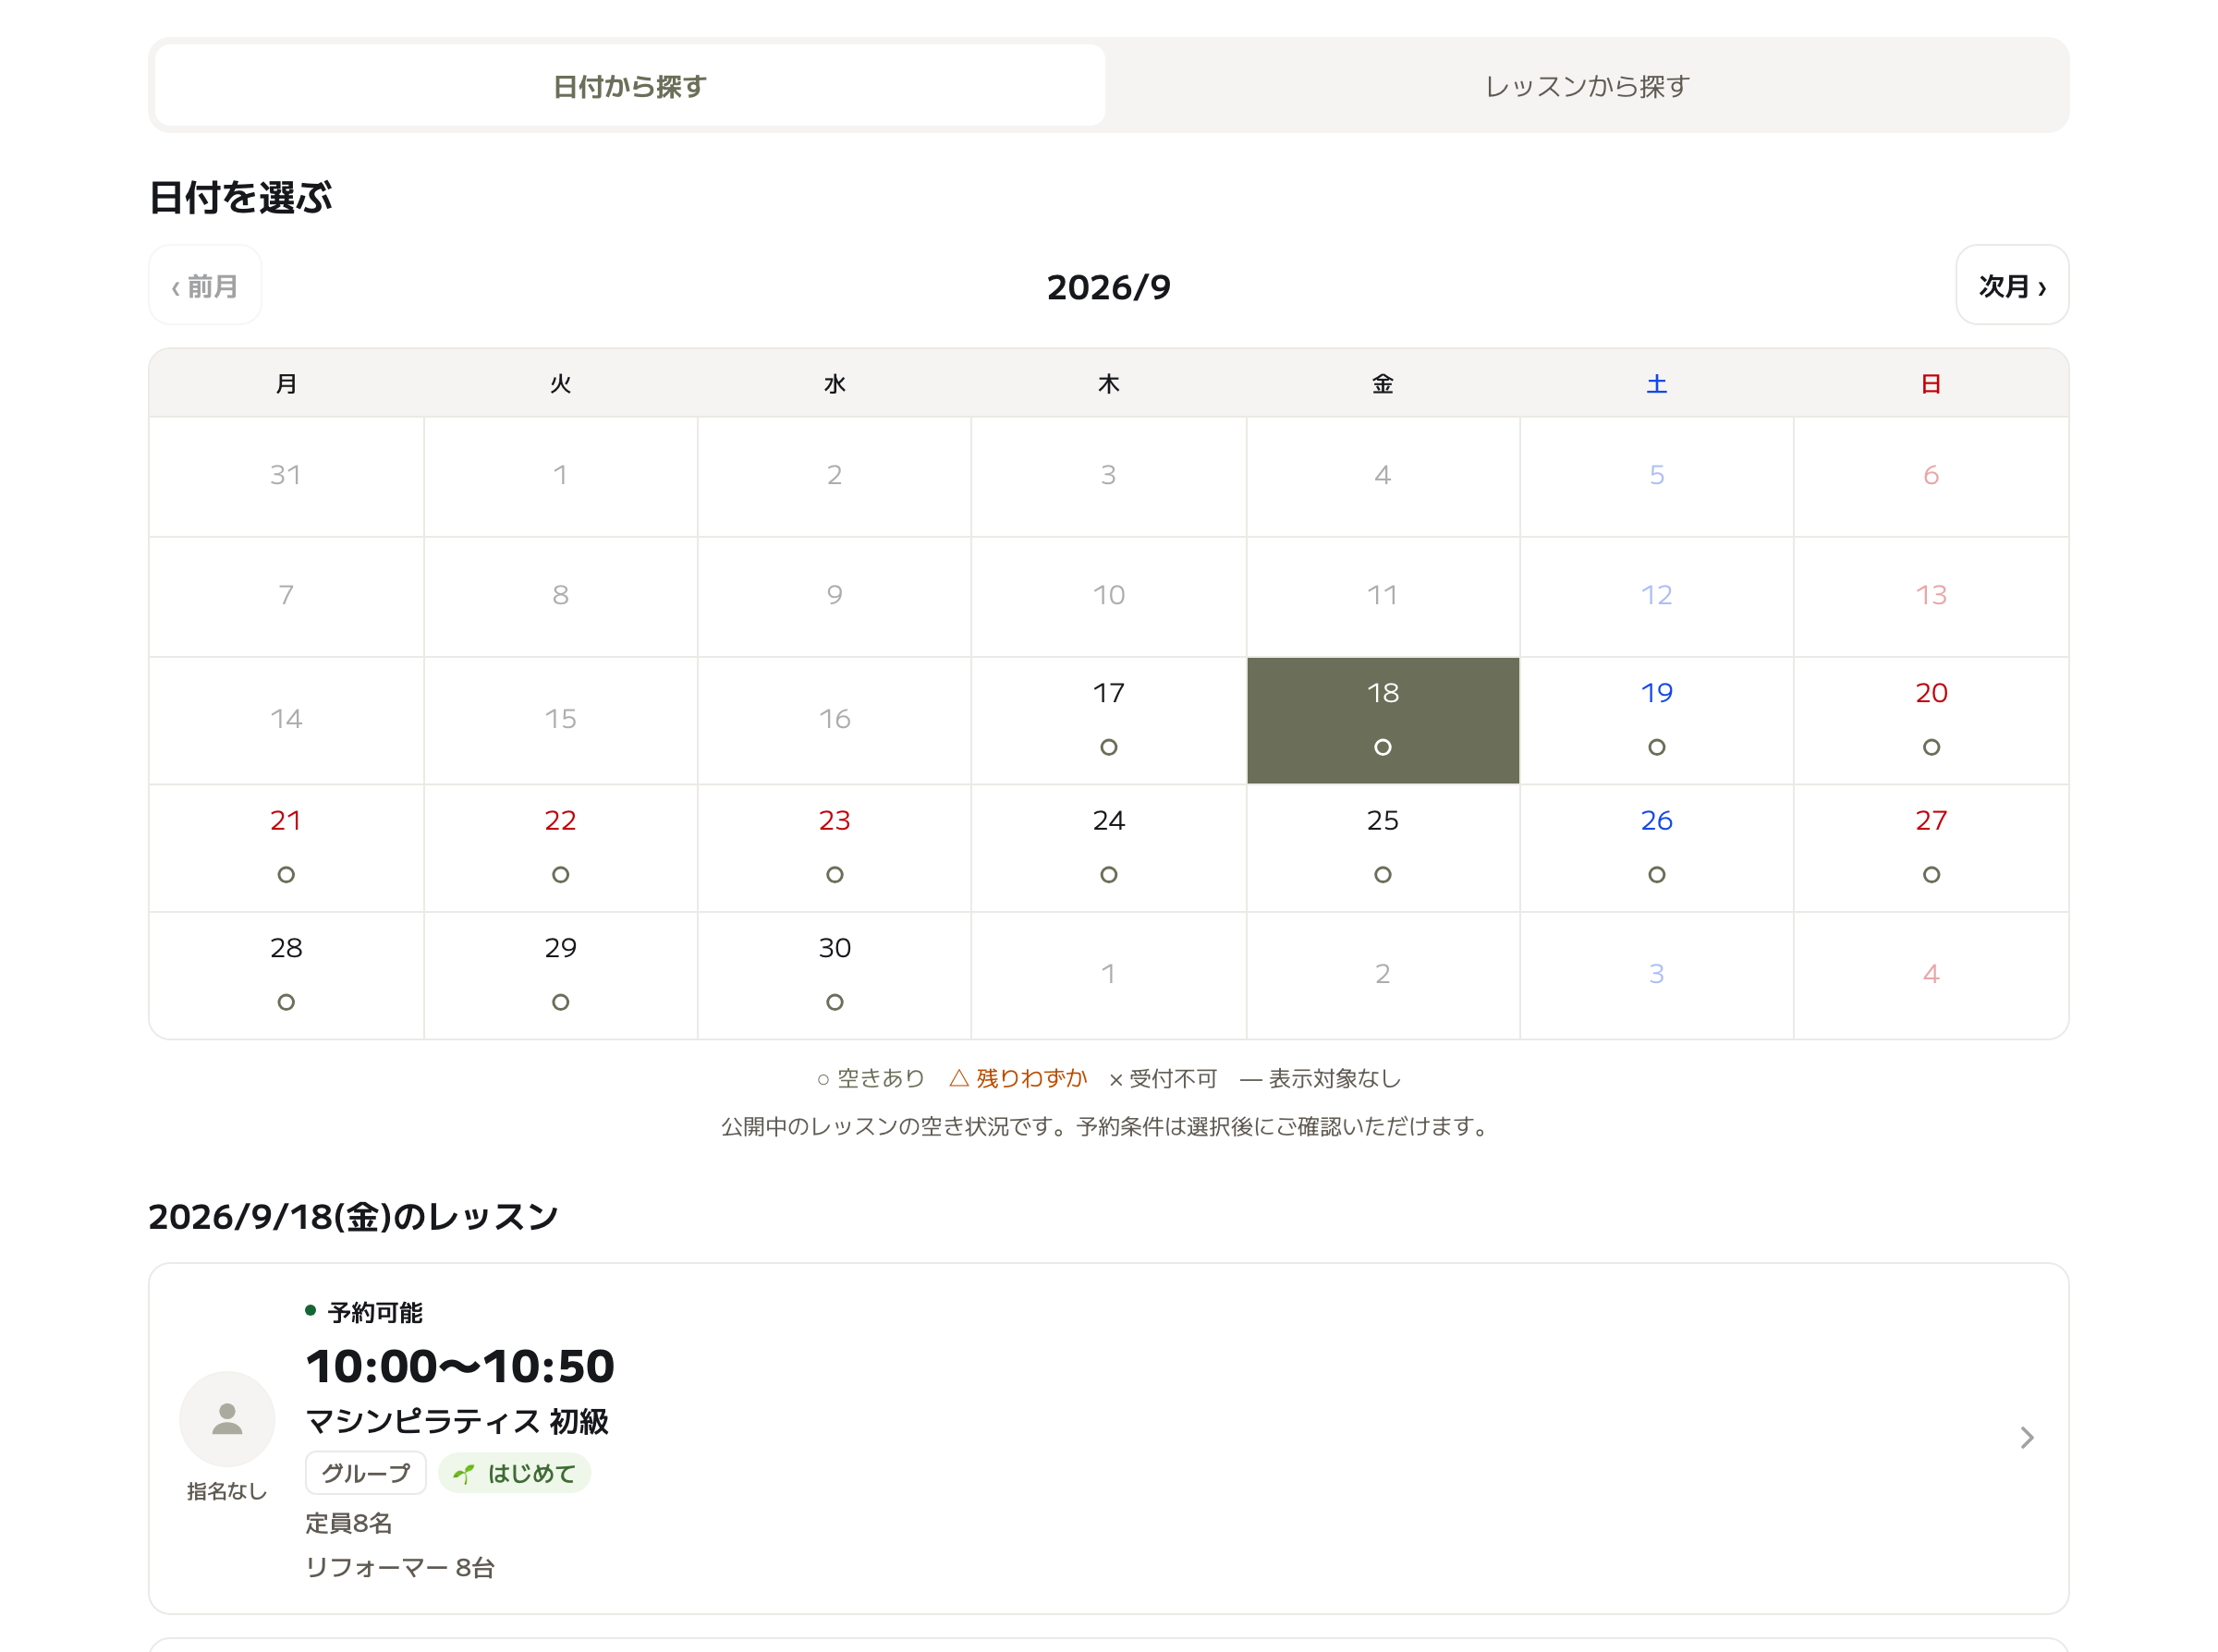
Task: Go to previous month with 前月
Action: [205, 286]
